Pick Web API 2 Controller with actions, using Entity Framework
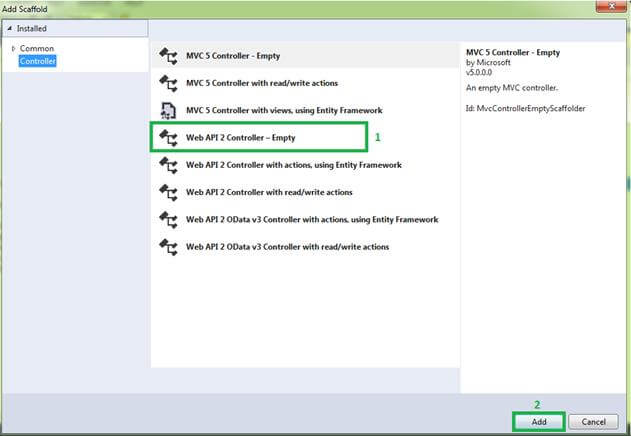 (305, 165)
